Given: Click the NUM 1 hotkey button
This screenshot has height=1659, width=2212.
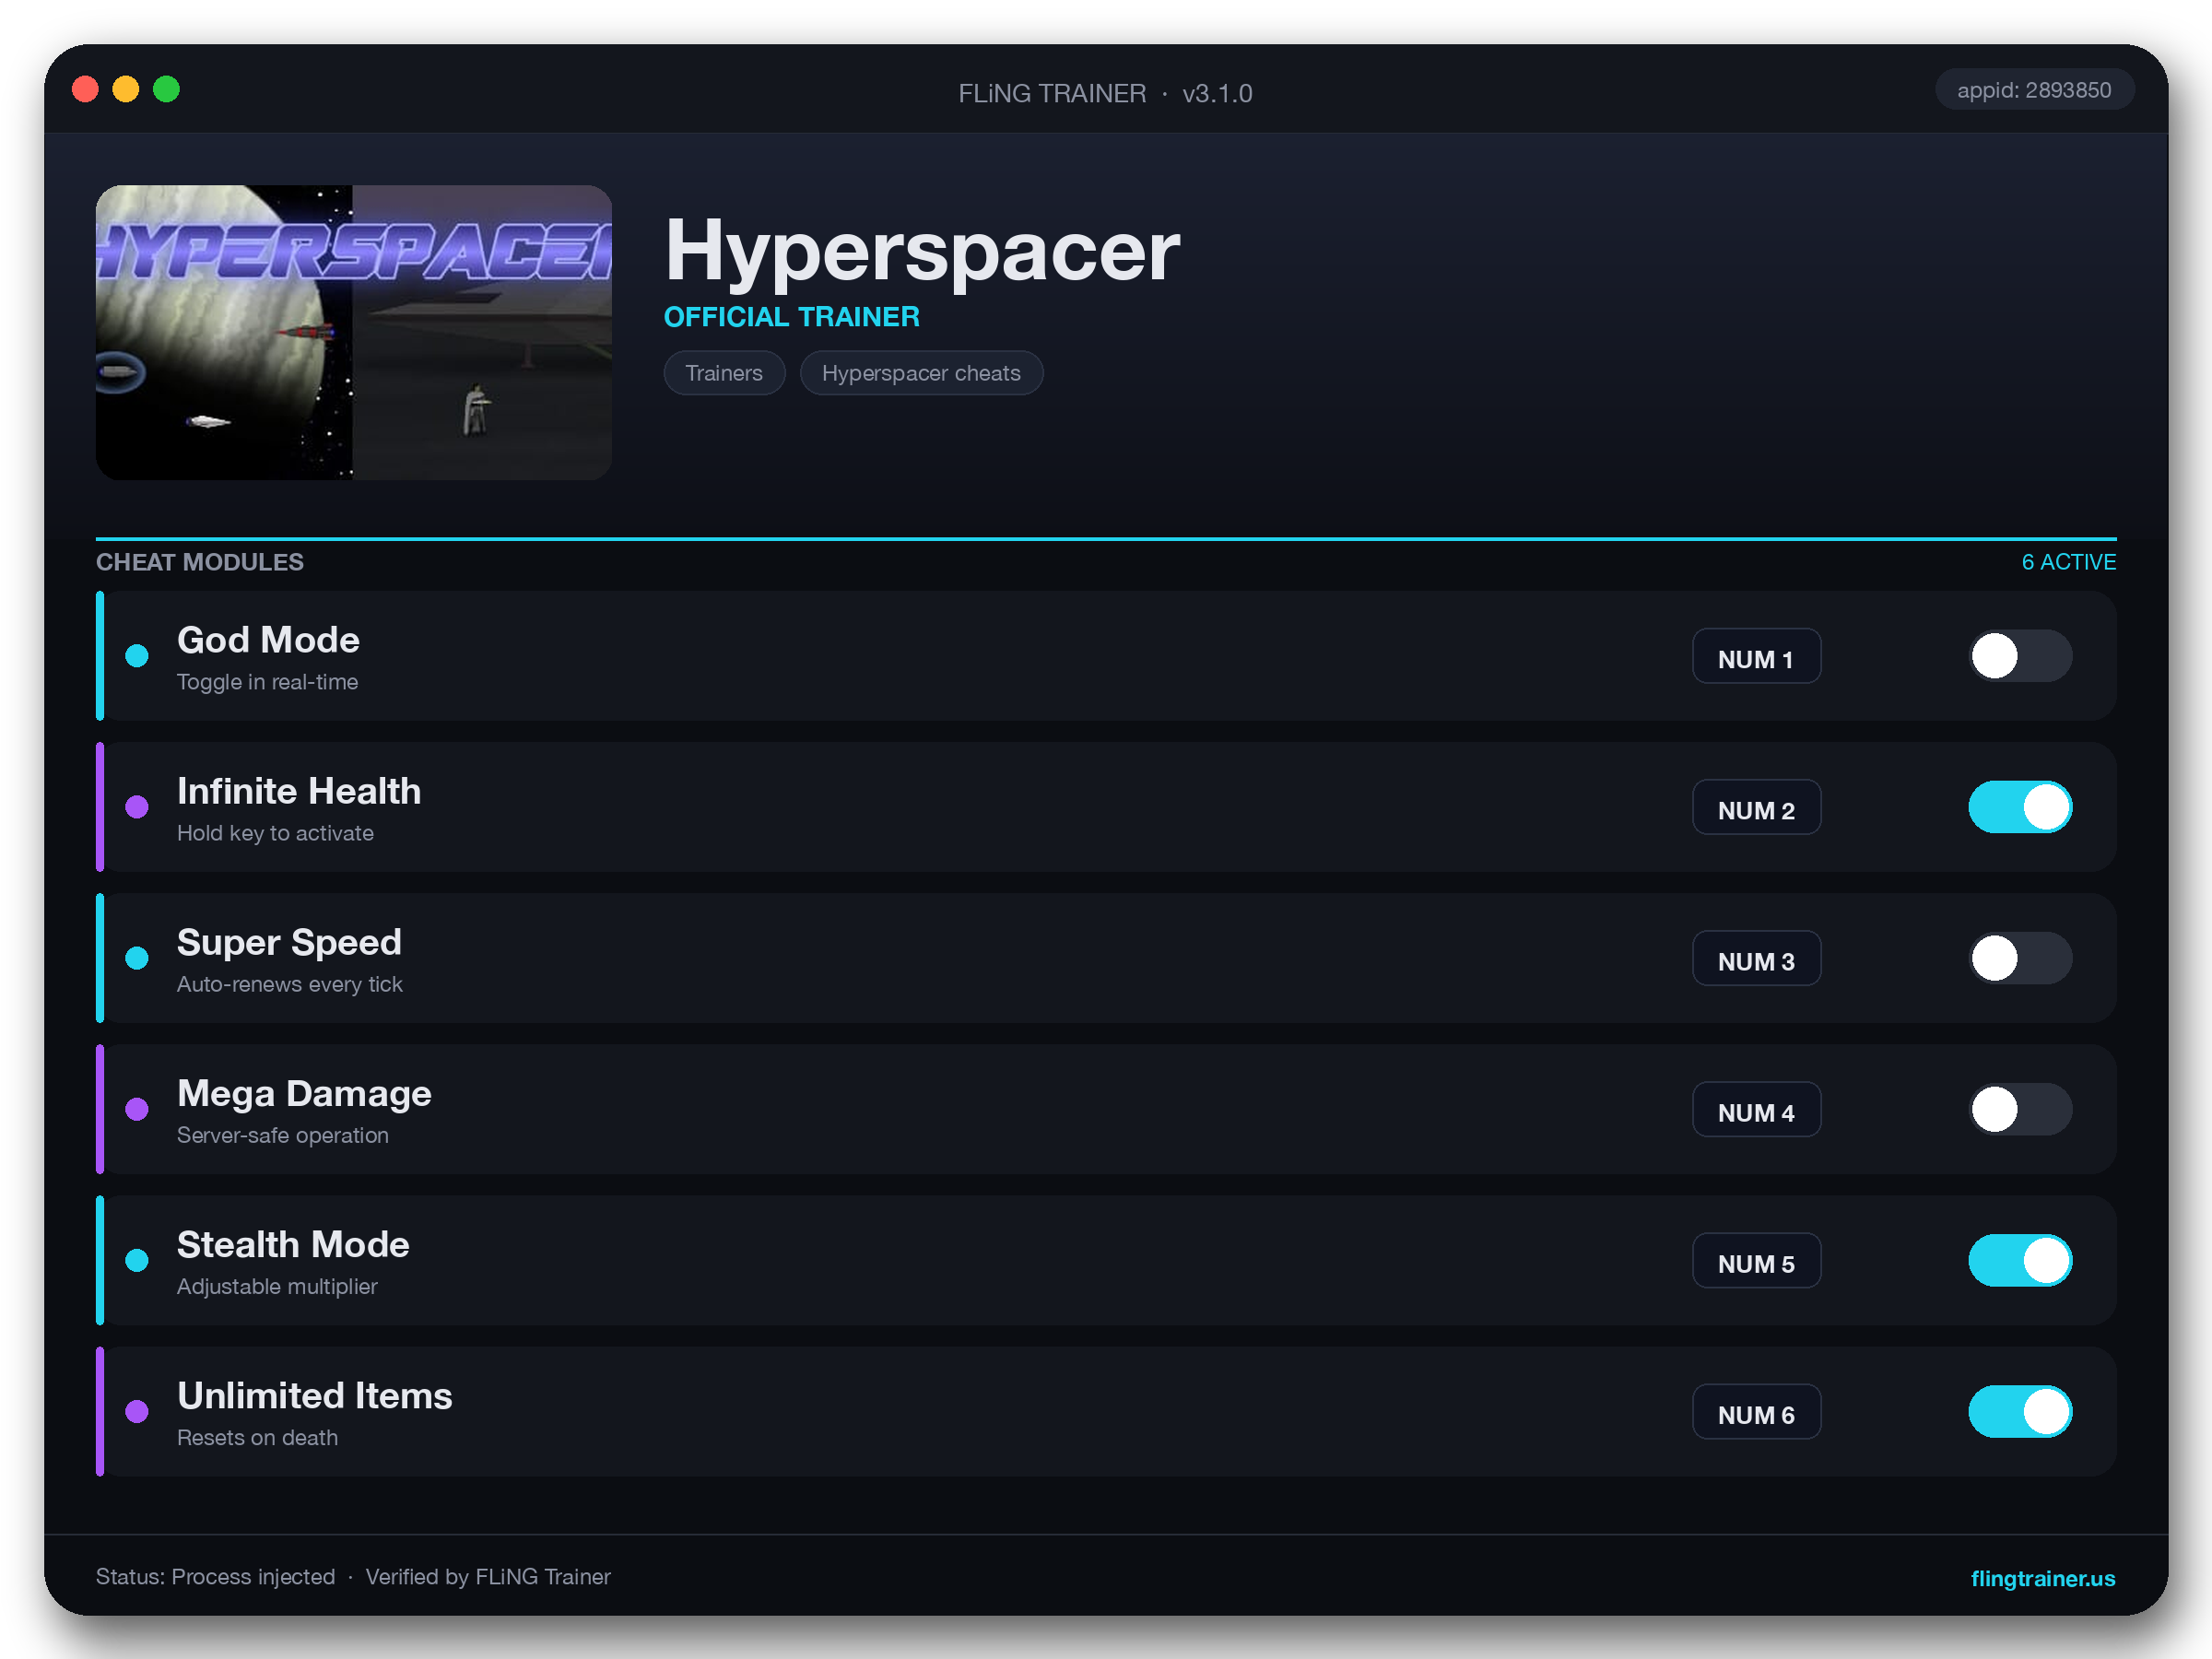Looking at the screenshot, I should (x=1756, y=657).
